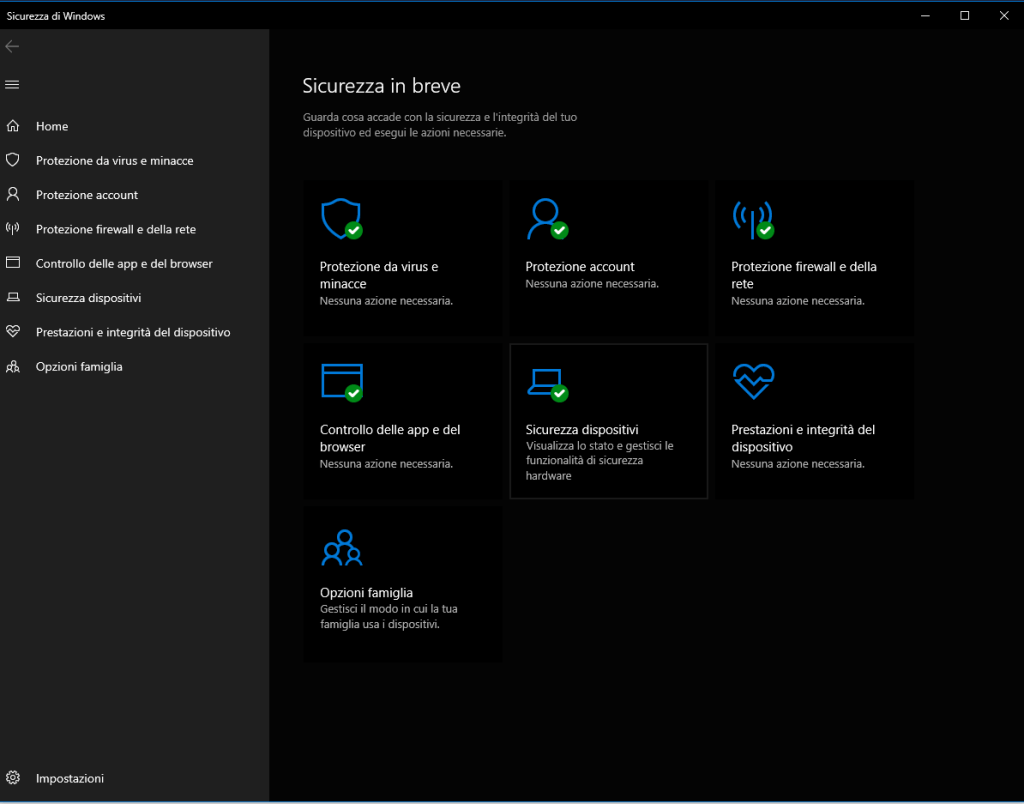This screenshot has height=804, width=1024.
Task: Select Protezione firewall e della rete in sidebar
Action: (116, 229)
